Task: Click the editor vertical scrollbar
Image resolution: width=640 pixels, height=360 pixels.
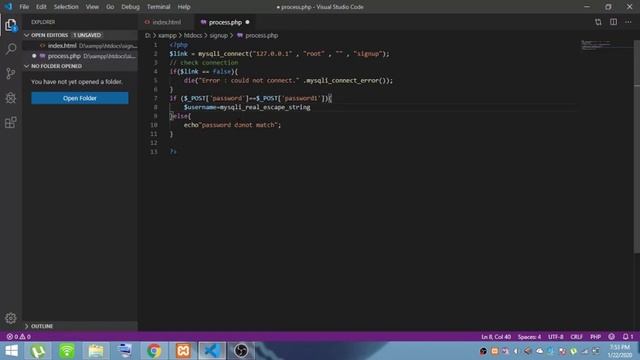Action: click(637, 147)
